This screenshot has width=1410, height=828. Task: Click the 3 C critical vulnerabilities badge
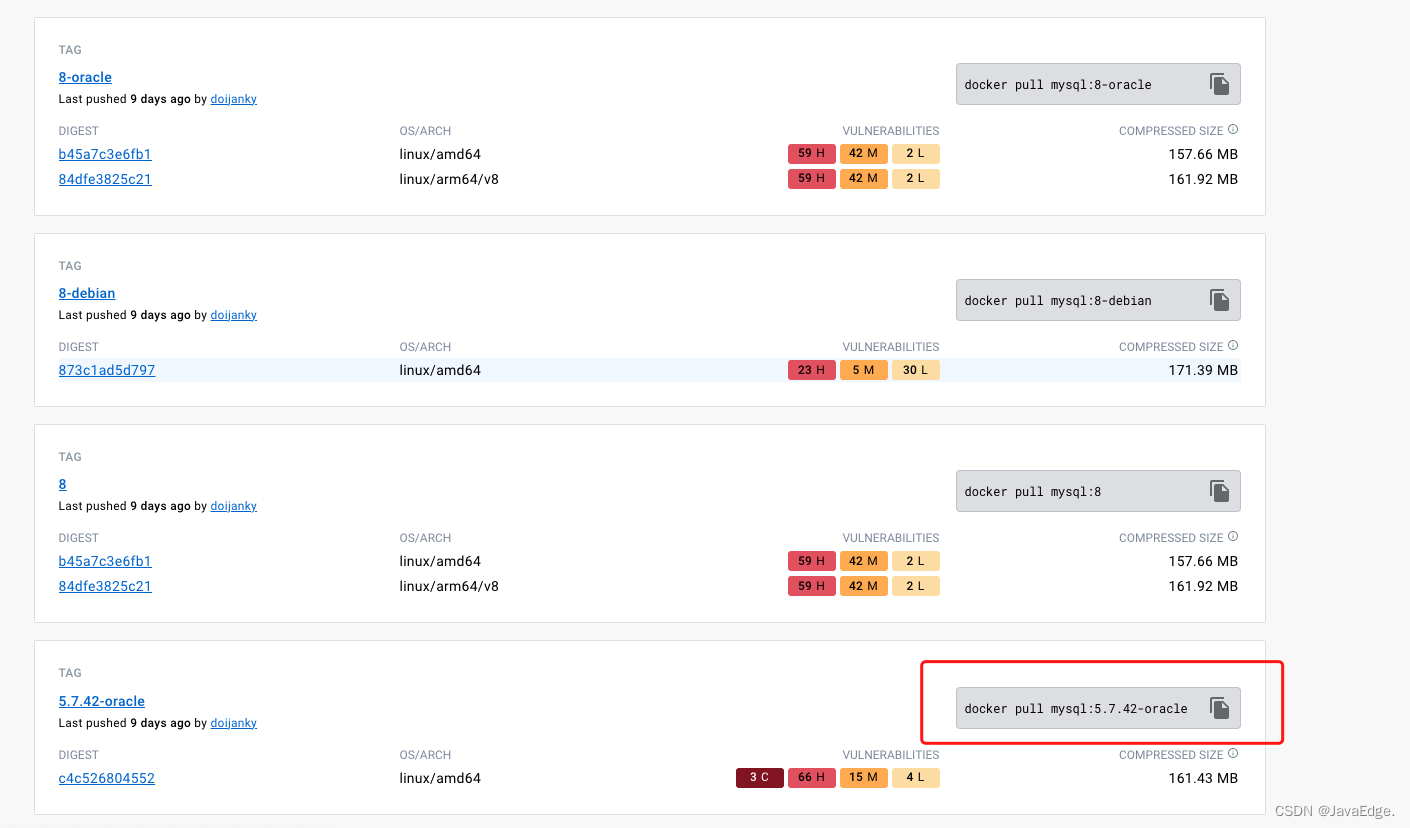pyautogui.click(x=759, y=777)
